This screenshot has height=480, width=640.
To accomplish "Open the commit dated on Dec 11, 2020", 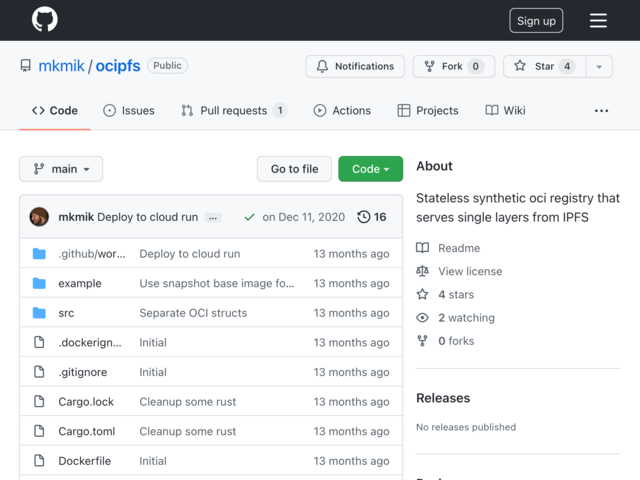I will point(304,217).
